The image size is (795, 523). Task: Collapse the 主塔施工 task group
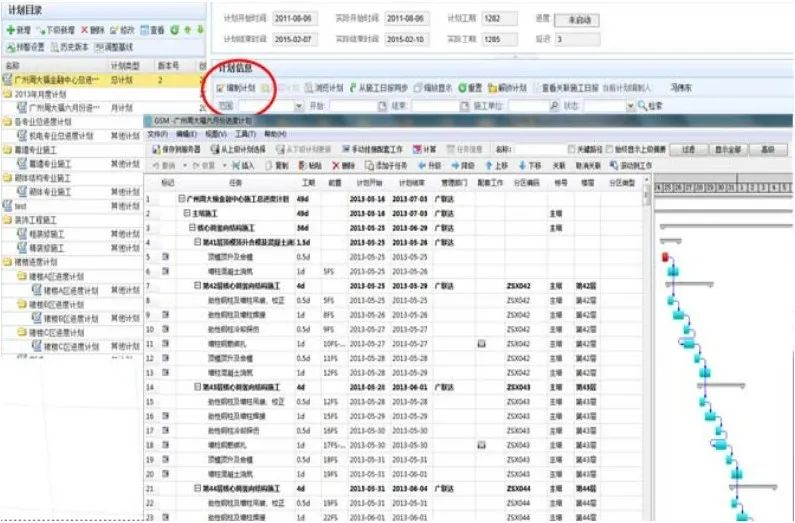(186, 213)
